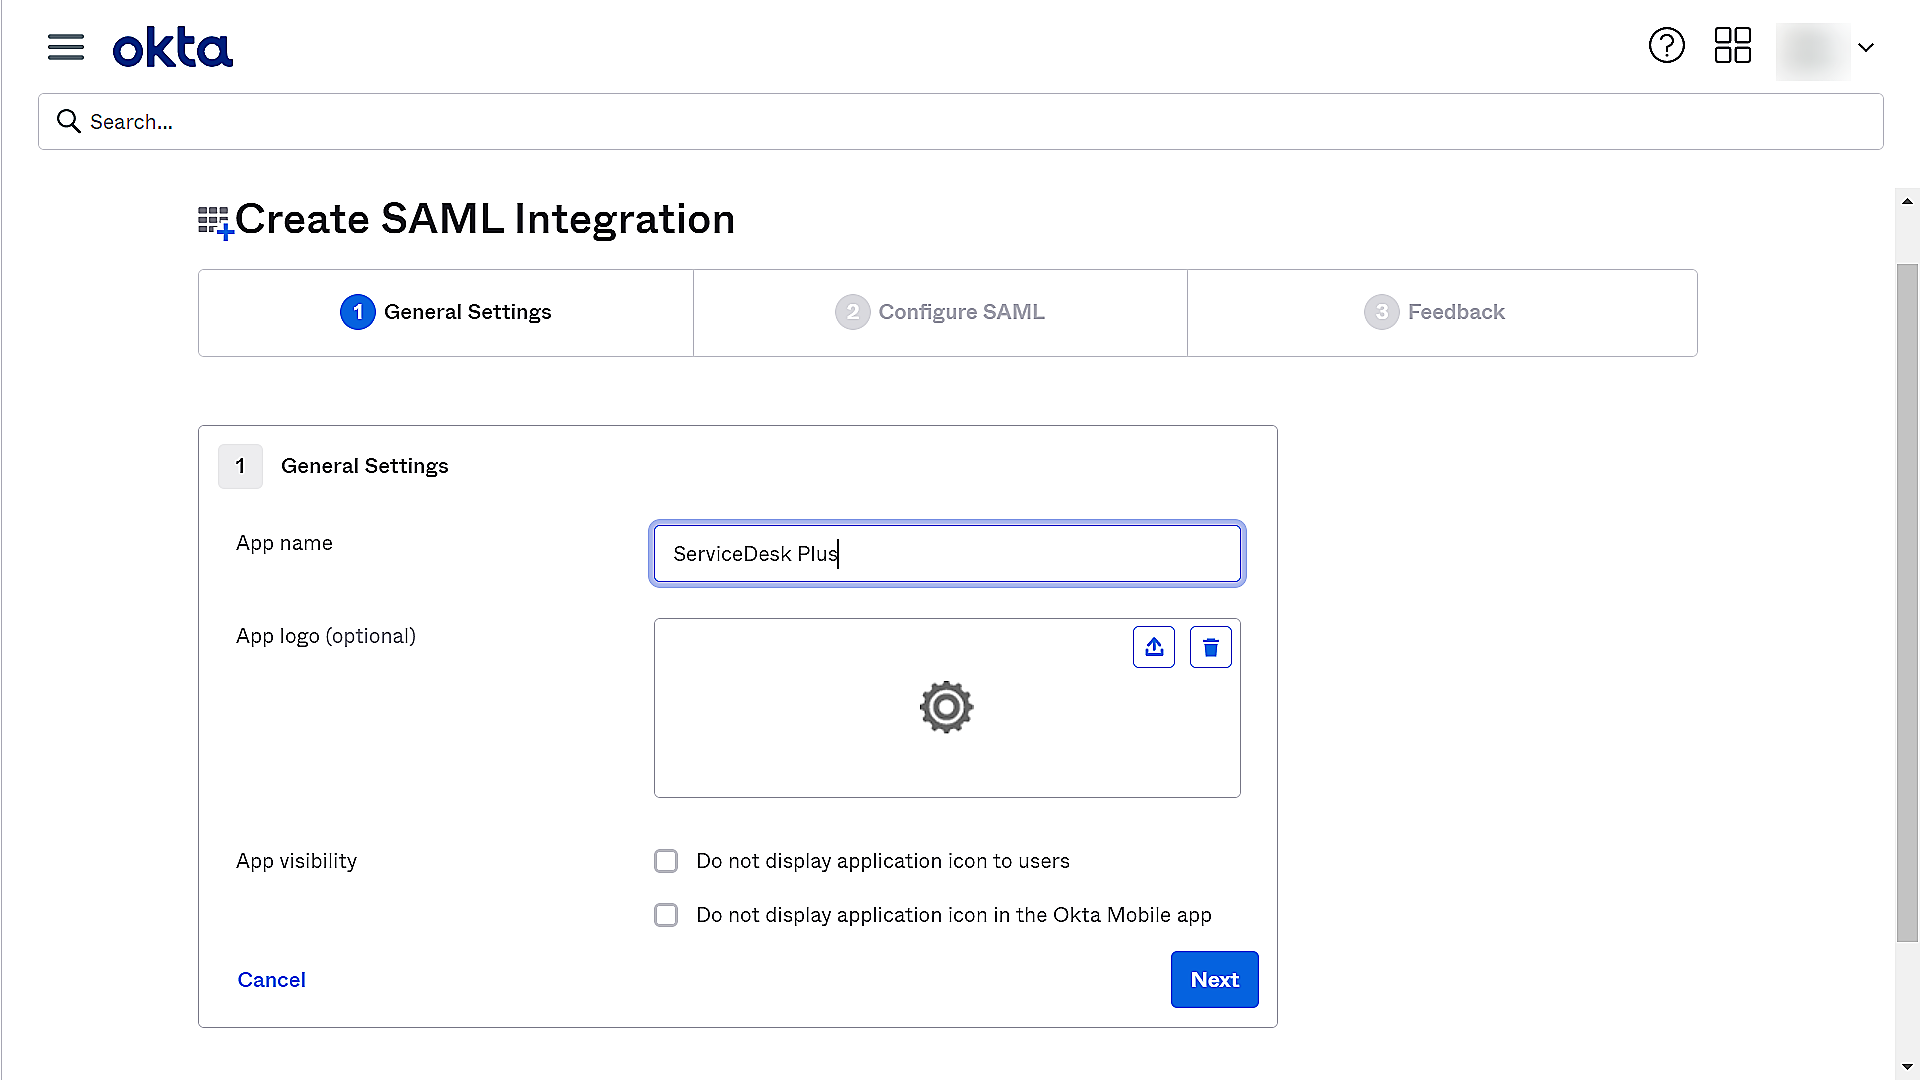Click the vertical scrollbar thumb
The height and width of the screenshot is (1080, 1920).
(1907, 602)
